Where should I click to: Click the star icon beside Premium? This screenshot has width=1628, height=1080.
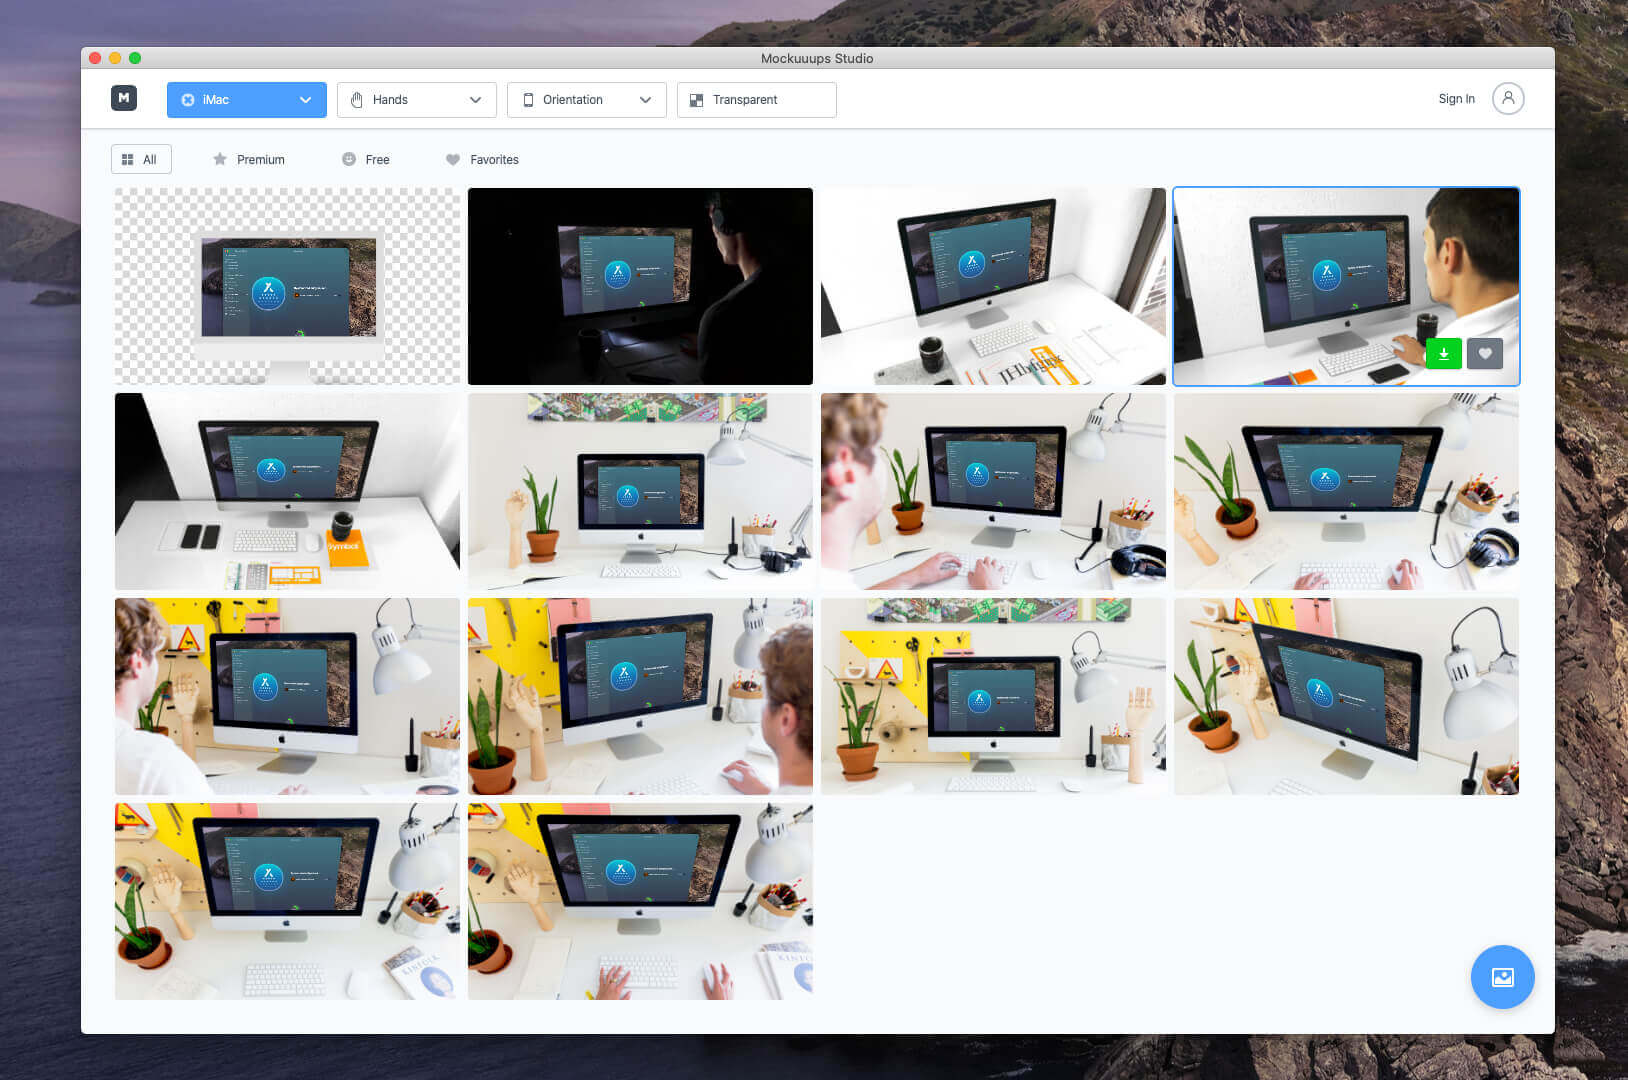tap(220, 159)
